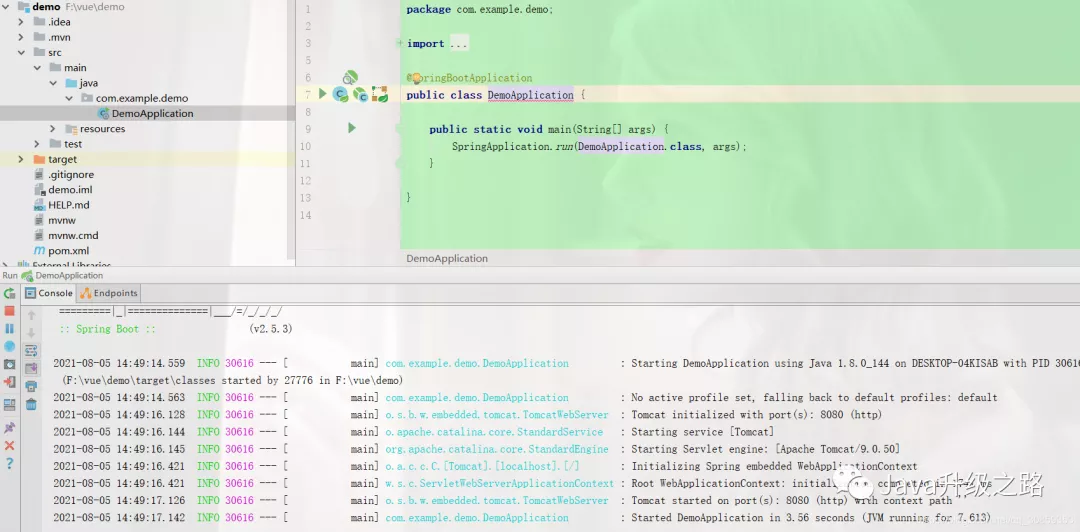The height and width of the screenshot is (532, 1080).
Task: Click the ServletWebServerApplicationContext logger name
Action: pyautogui.click(x=499, y=484)
